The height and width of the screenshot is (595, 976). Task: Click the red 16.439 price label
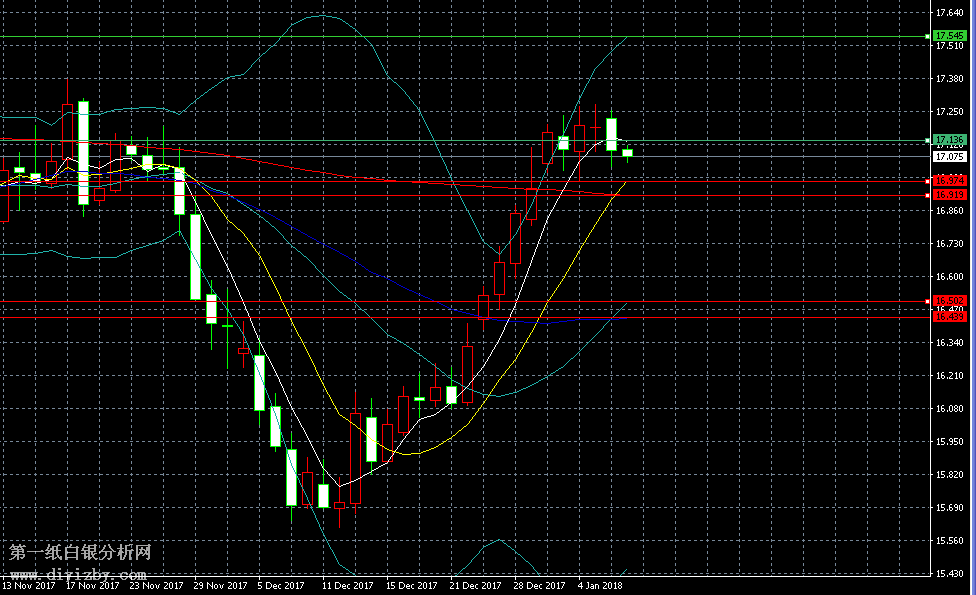[948, 317]
